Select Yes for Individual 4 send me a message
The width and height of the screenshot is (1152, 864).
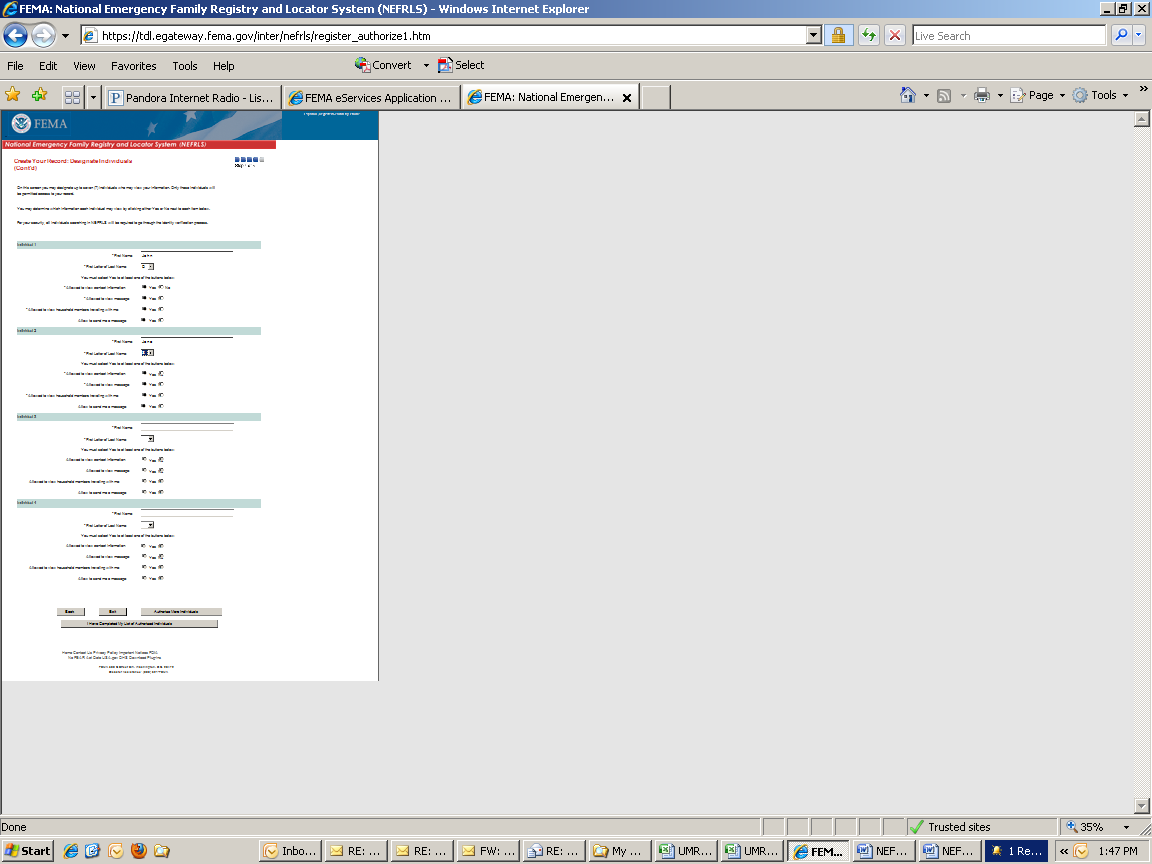click(144, 577)
